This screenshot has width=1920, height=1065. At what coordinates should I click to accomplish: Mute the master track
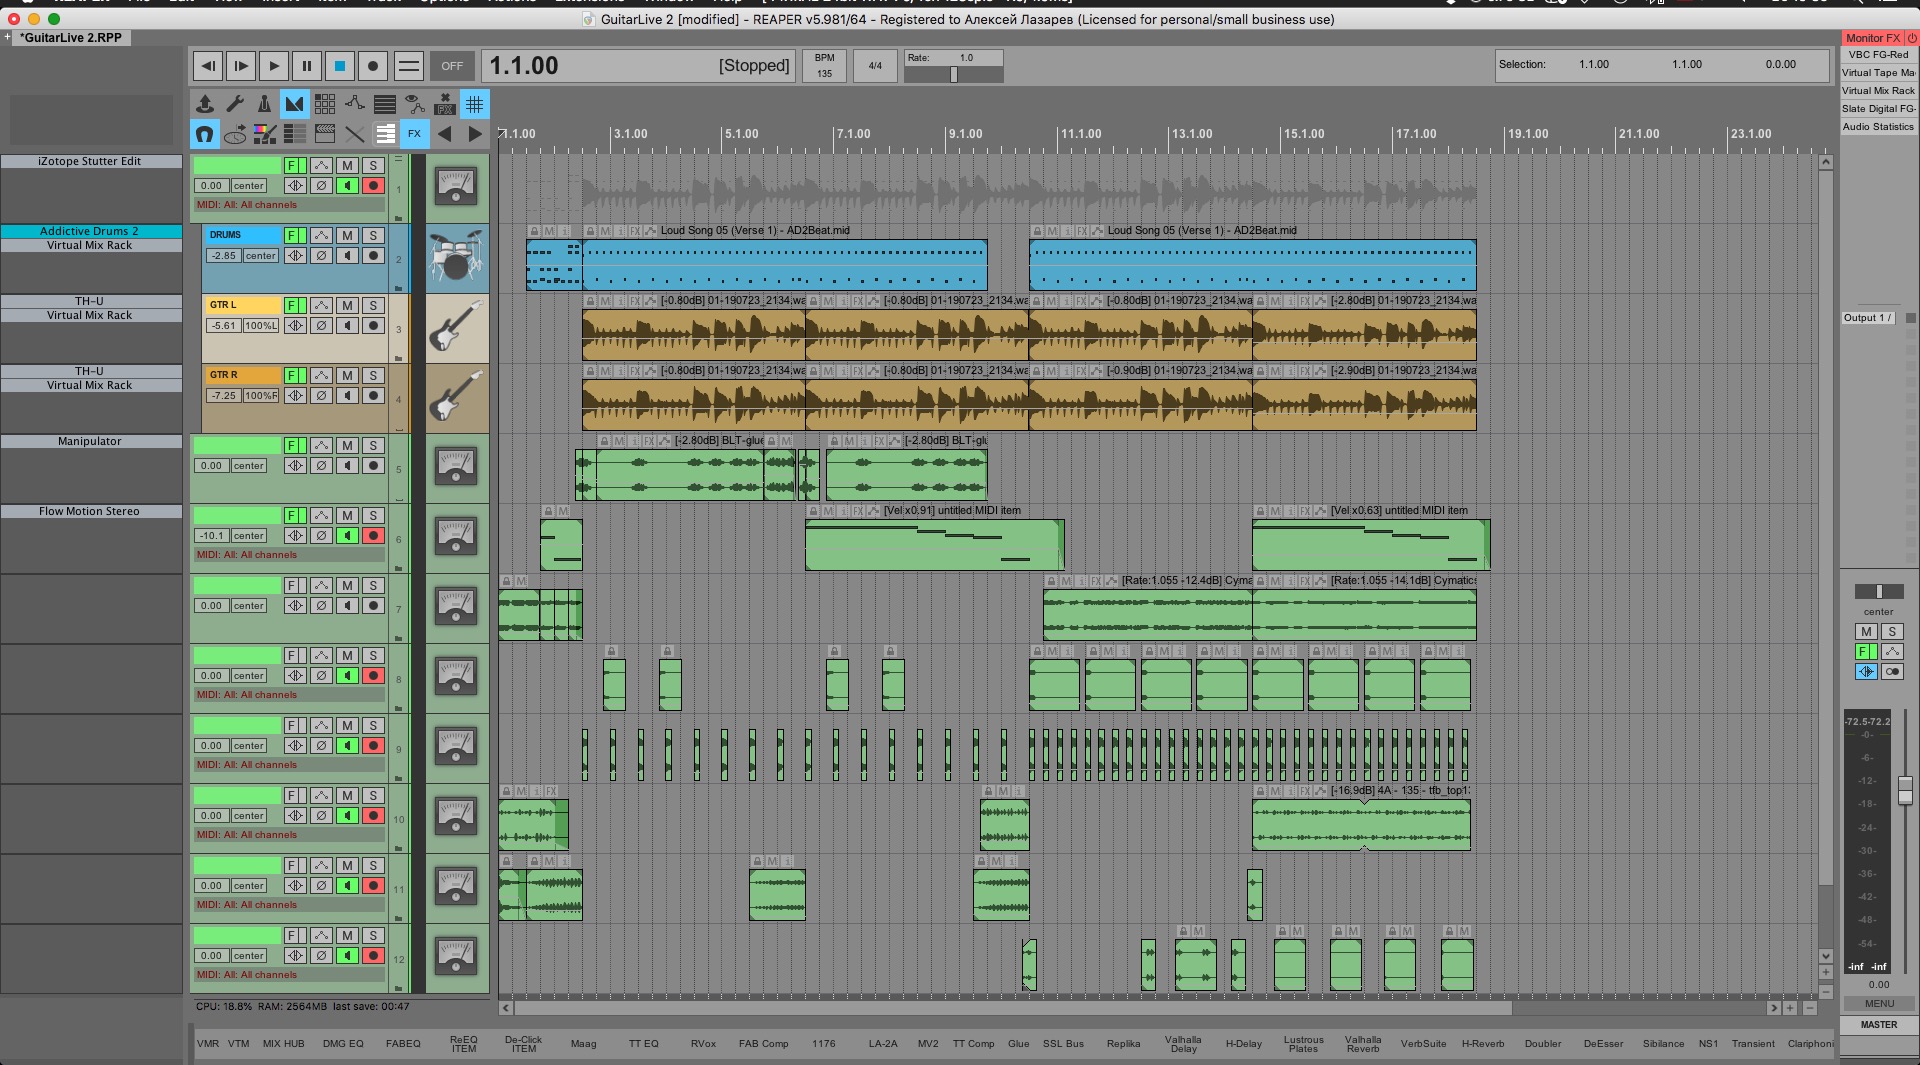pos(1866,632)
